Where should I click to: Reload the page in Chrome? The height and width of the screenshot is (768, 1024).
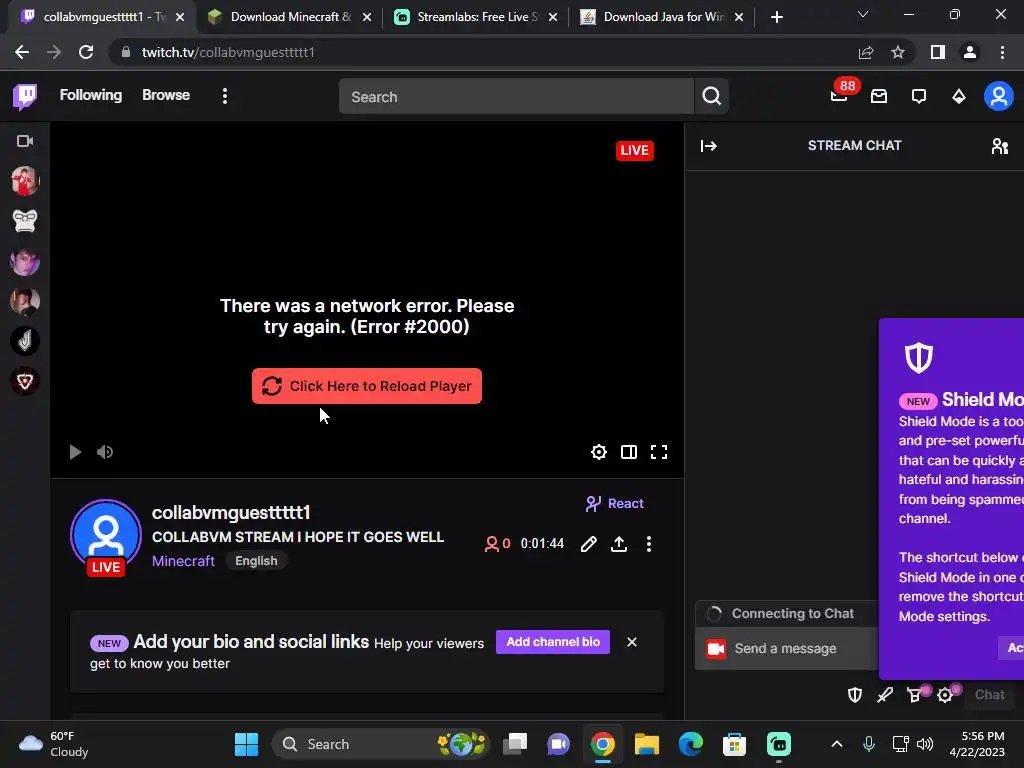[x=86, y=52]
